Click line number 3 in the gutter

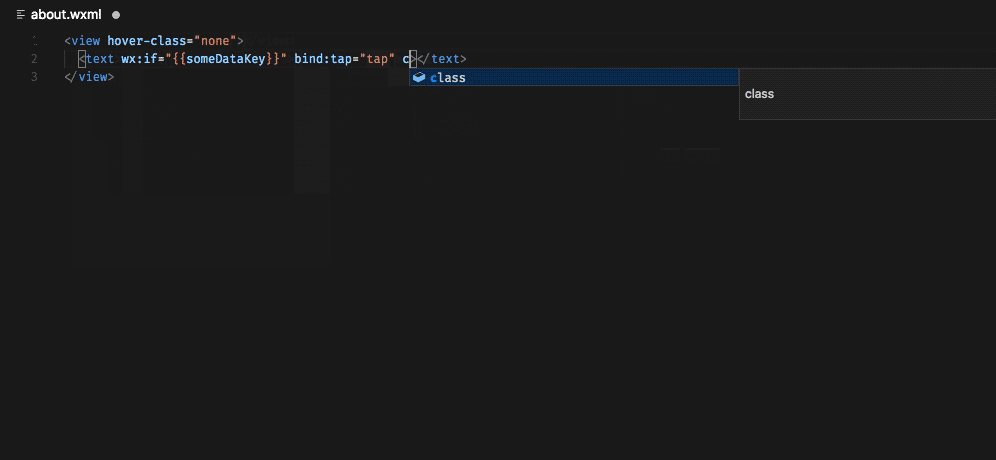point(34,77)
